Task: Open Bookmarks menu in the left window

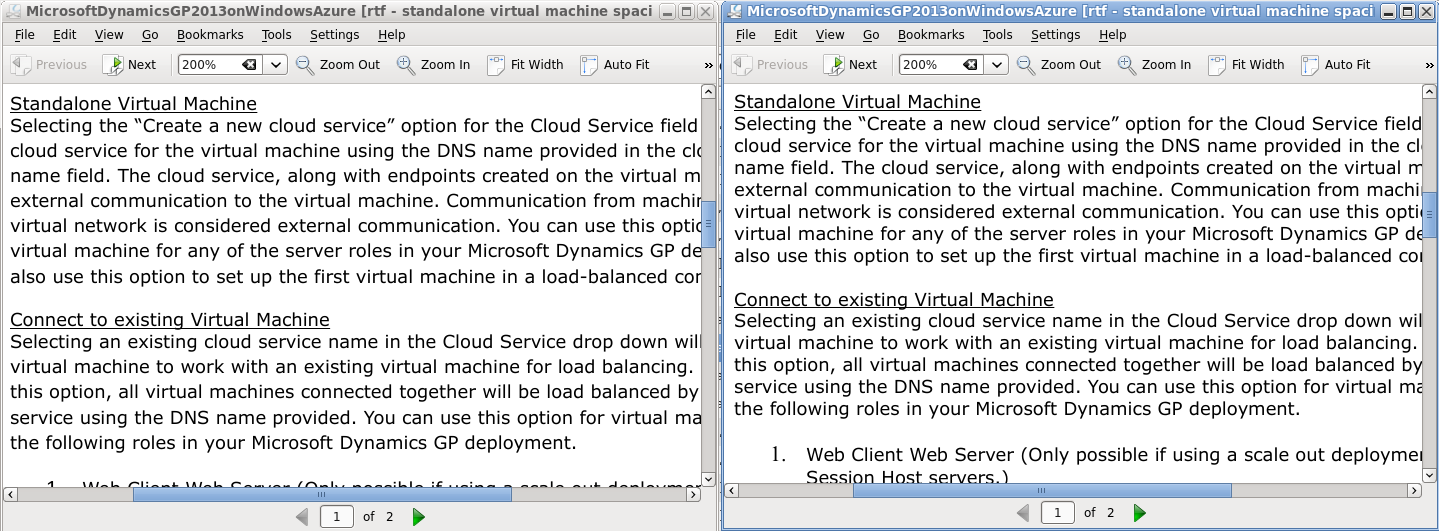Action: tap(210, 34)
